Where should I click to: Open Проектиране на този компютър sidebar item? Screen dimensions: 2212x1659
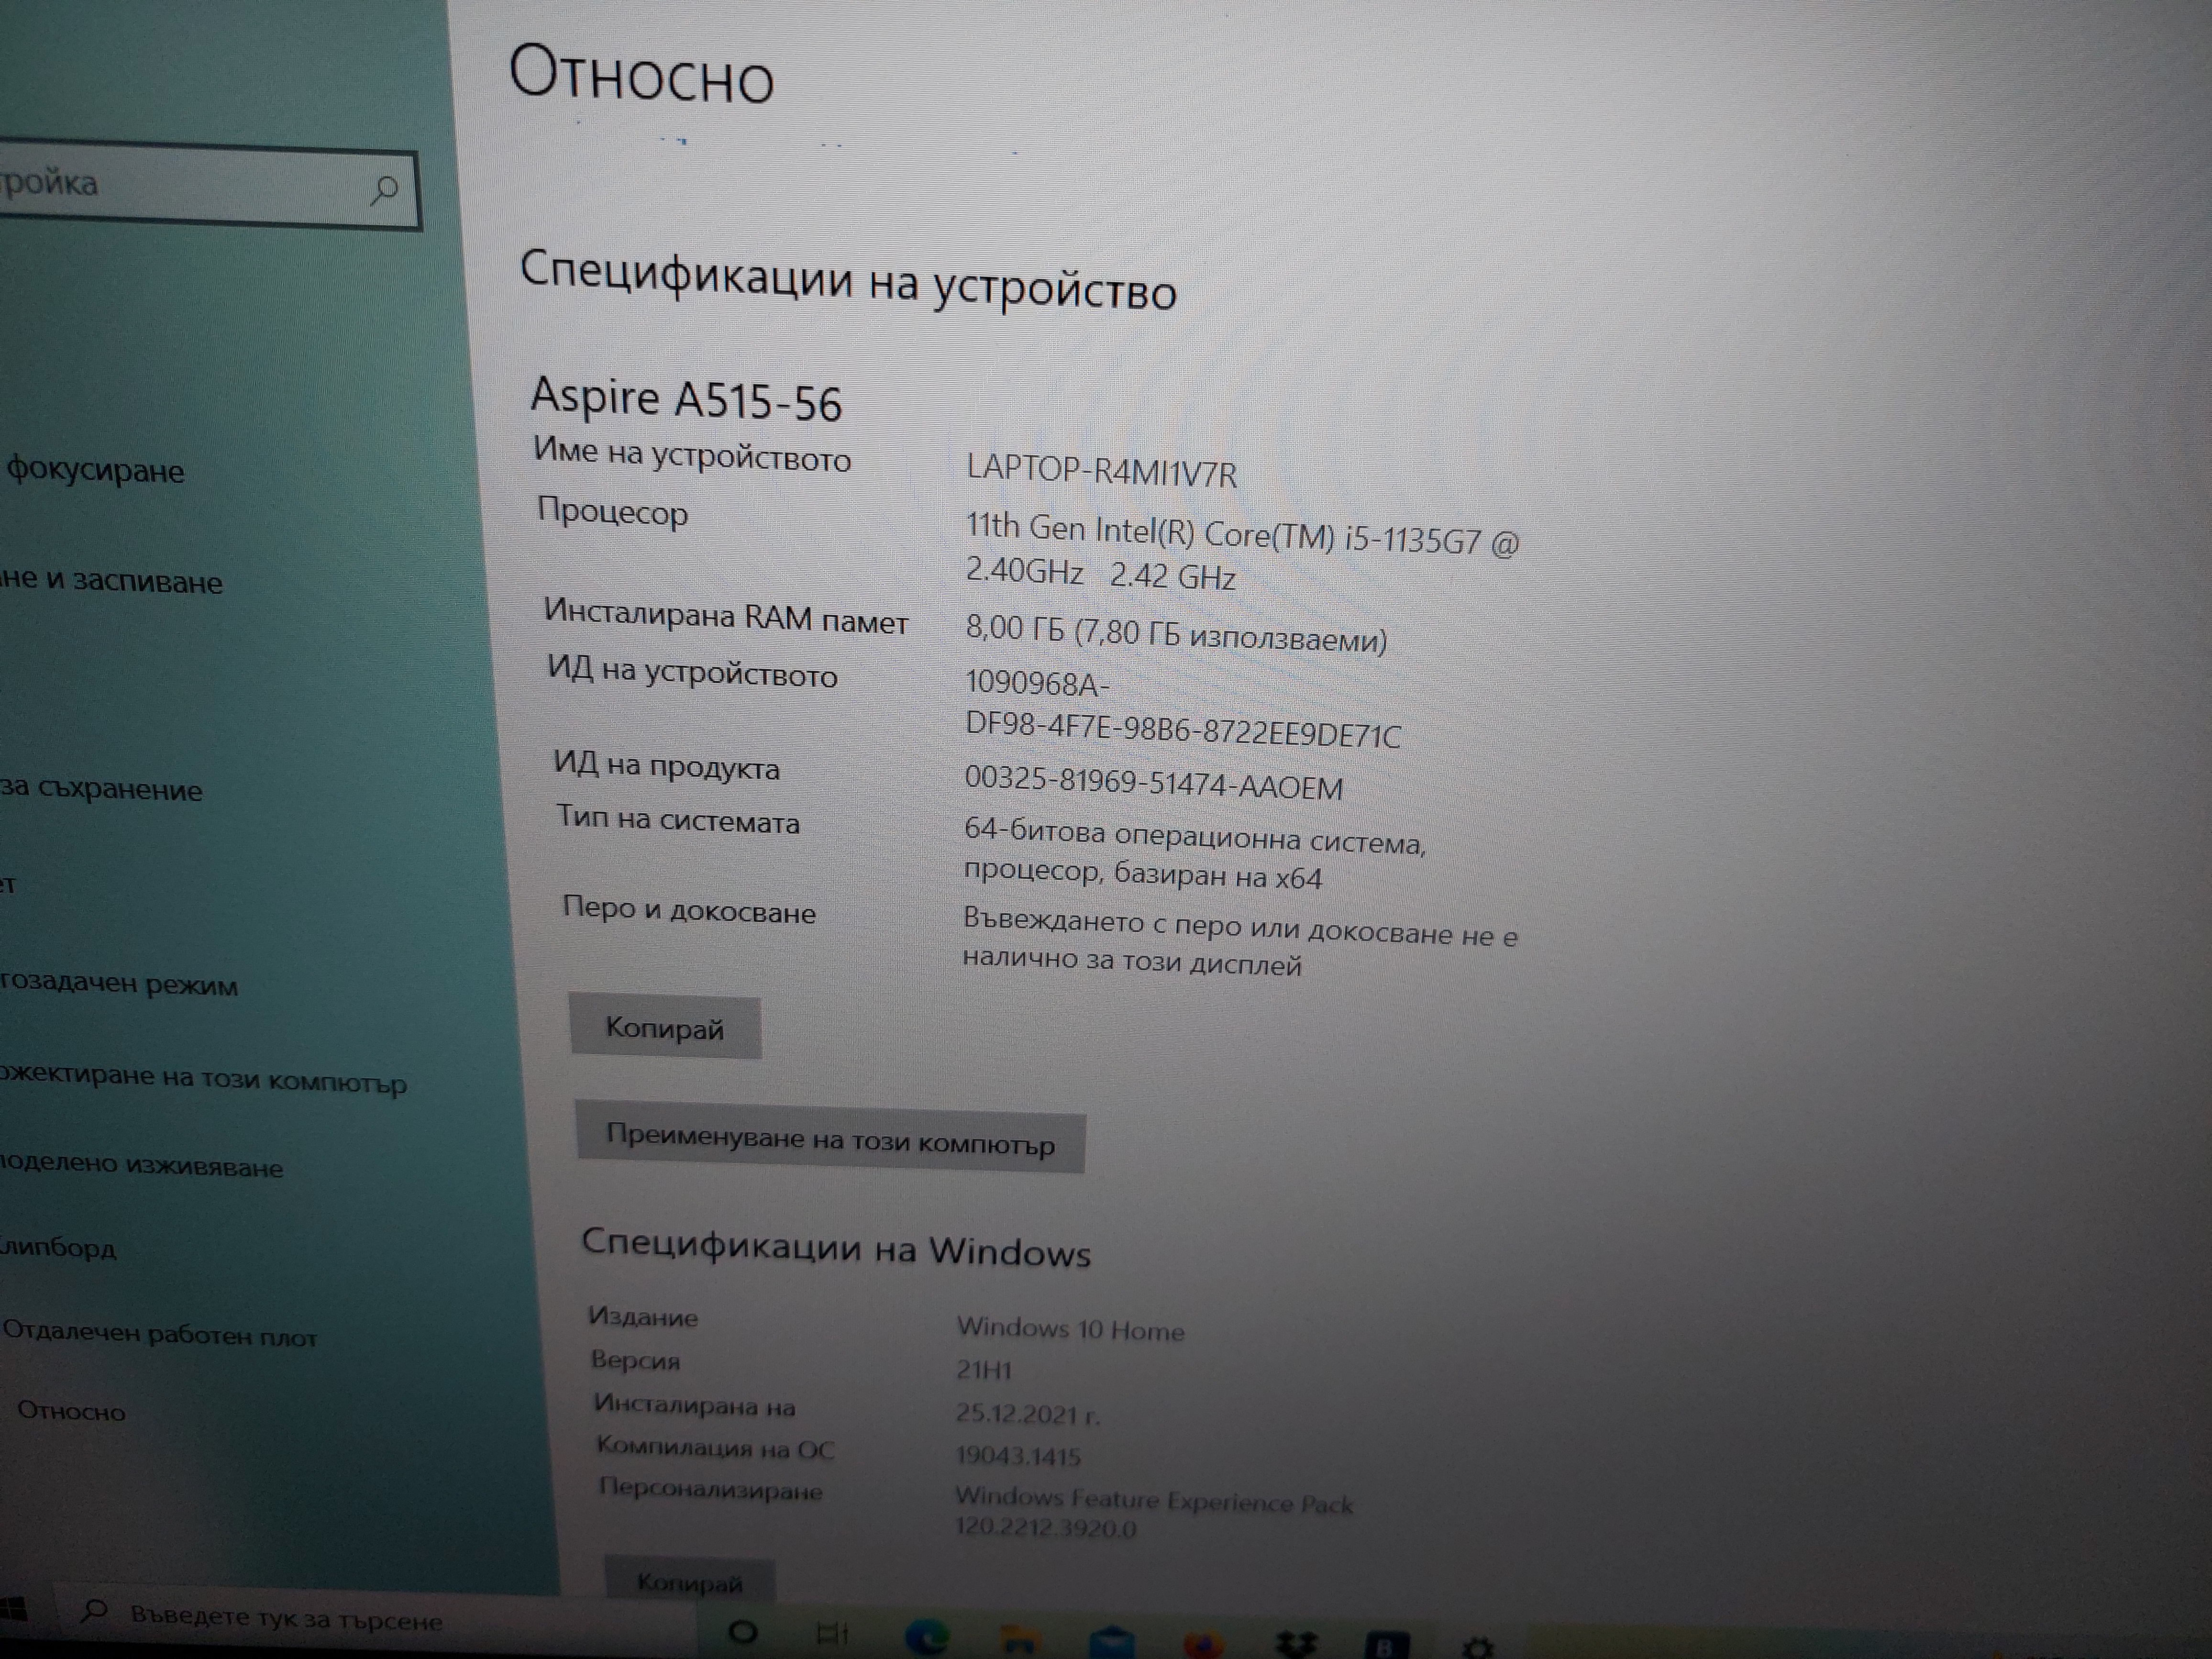point(203,1079)
